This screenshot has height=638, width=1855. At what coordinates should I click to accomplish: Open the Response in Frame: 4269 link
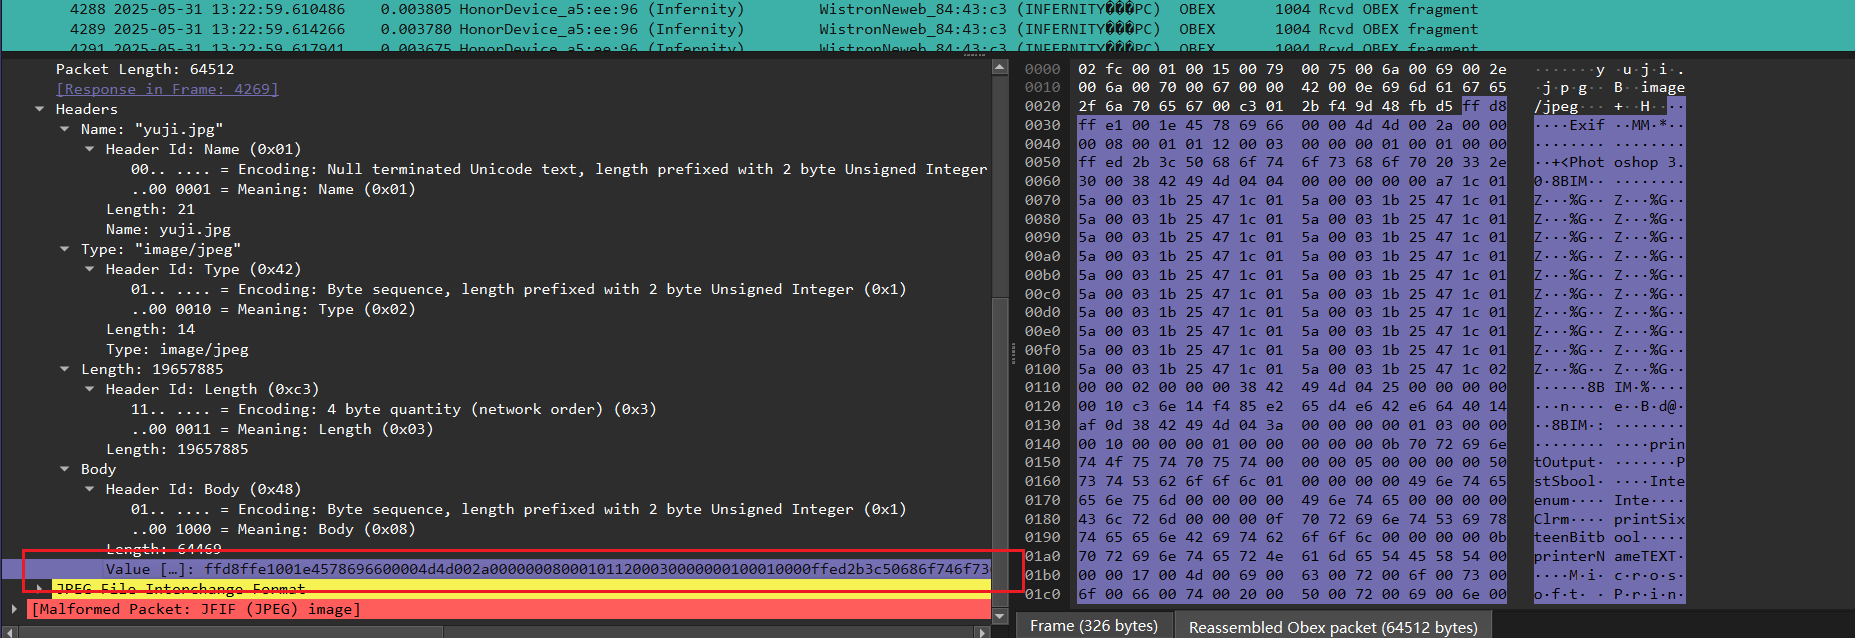pos(167,89)
